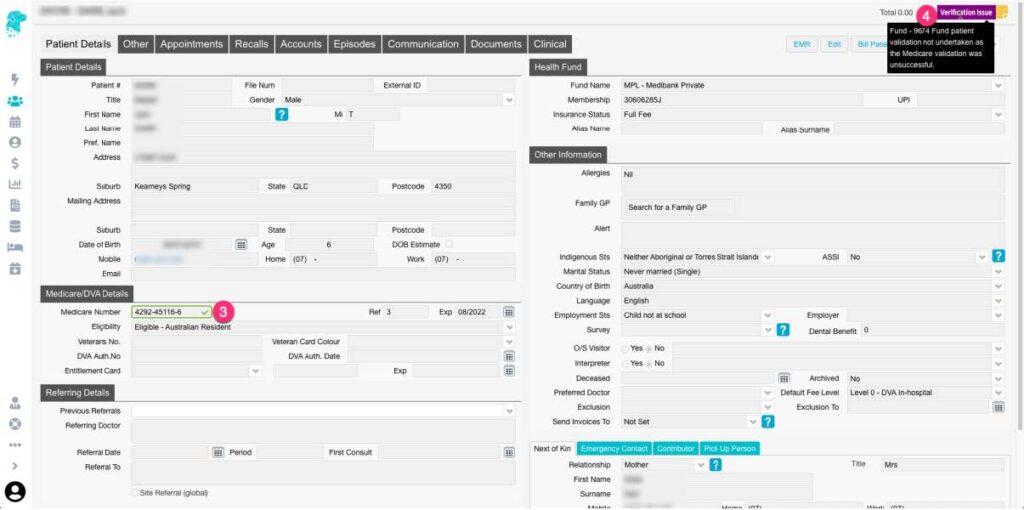Click the dog logo in the sidebar
This screenshot has width=1024, height=510.
click(x=14, y=24)
